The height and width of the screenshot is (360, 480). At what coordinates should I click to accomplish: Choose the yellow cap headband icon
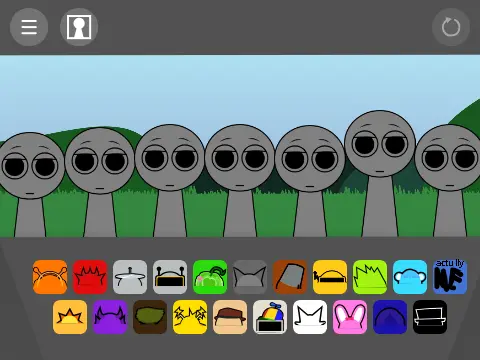tap(330, 277)
